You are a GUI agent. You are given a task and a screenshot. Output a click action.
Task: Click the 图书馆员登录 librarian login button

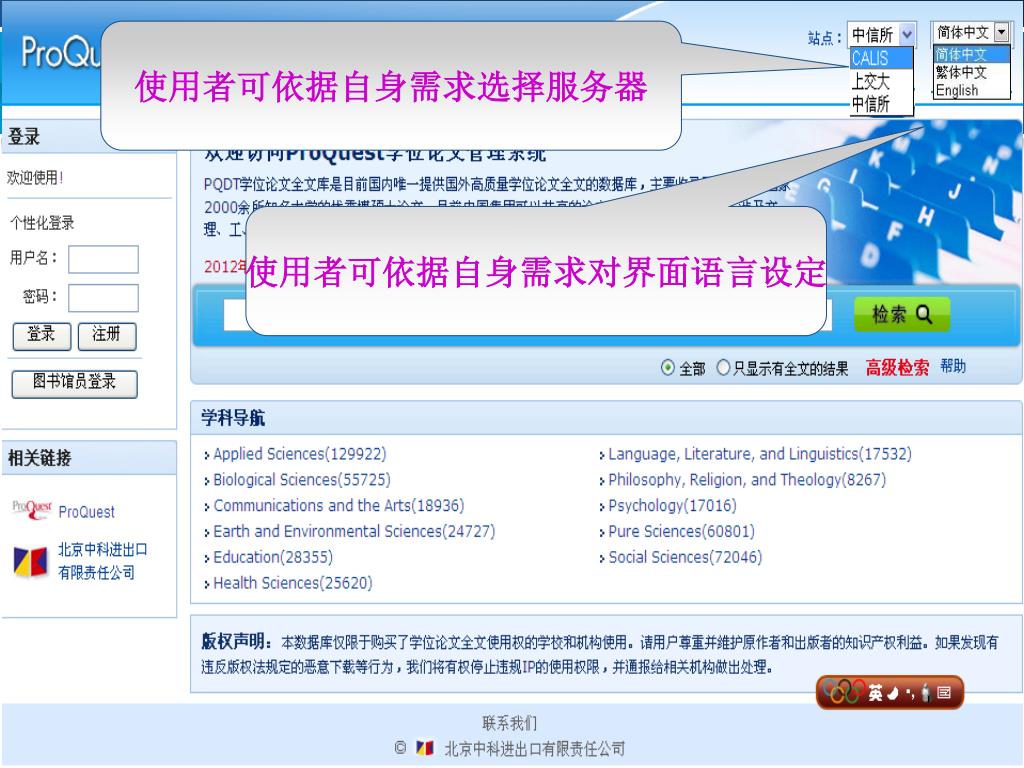74,383
